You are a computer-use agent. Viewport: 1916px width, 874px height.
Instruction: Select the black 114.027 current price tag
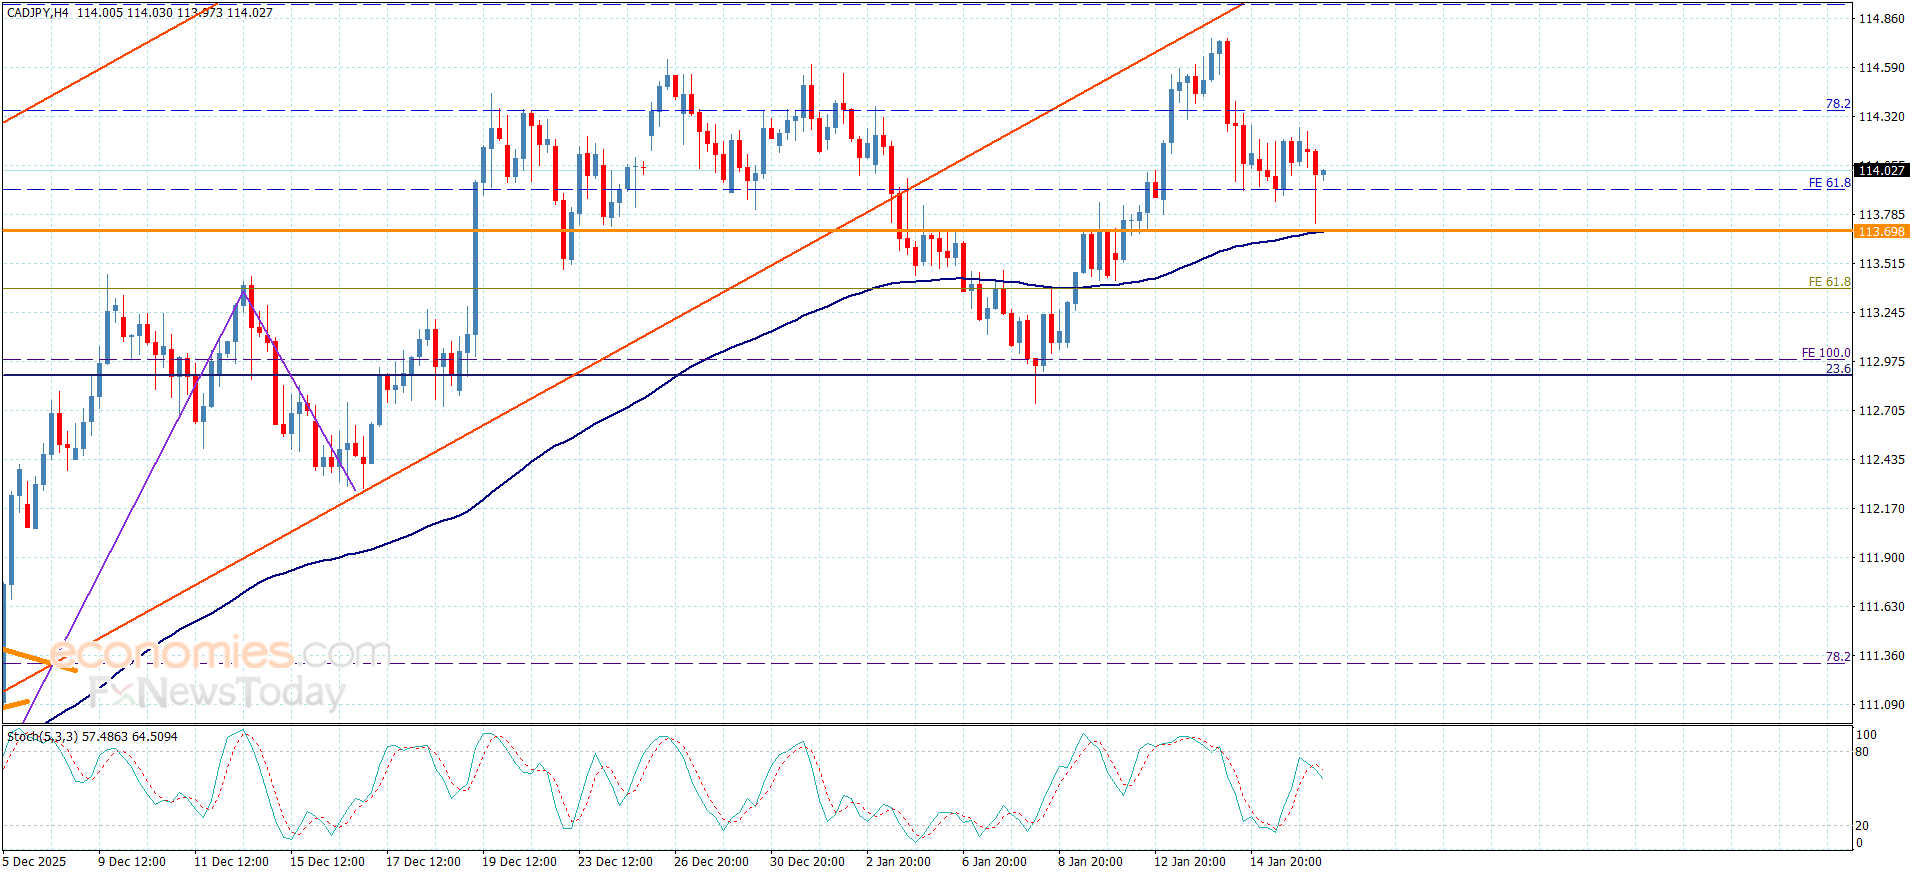point(1880,171)
